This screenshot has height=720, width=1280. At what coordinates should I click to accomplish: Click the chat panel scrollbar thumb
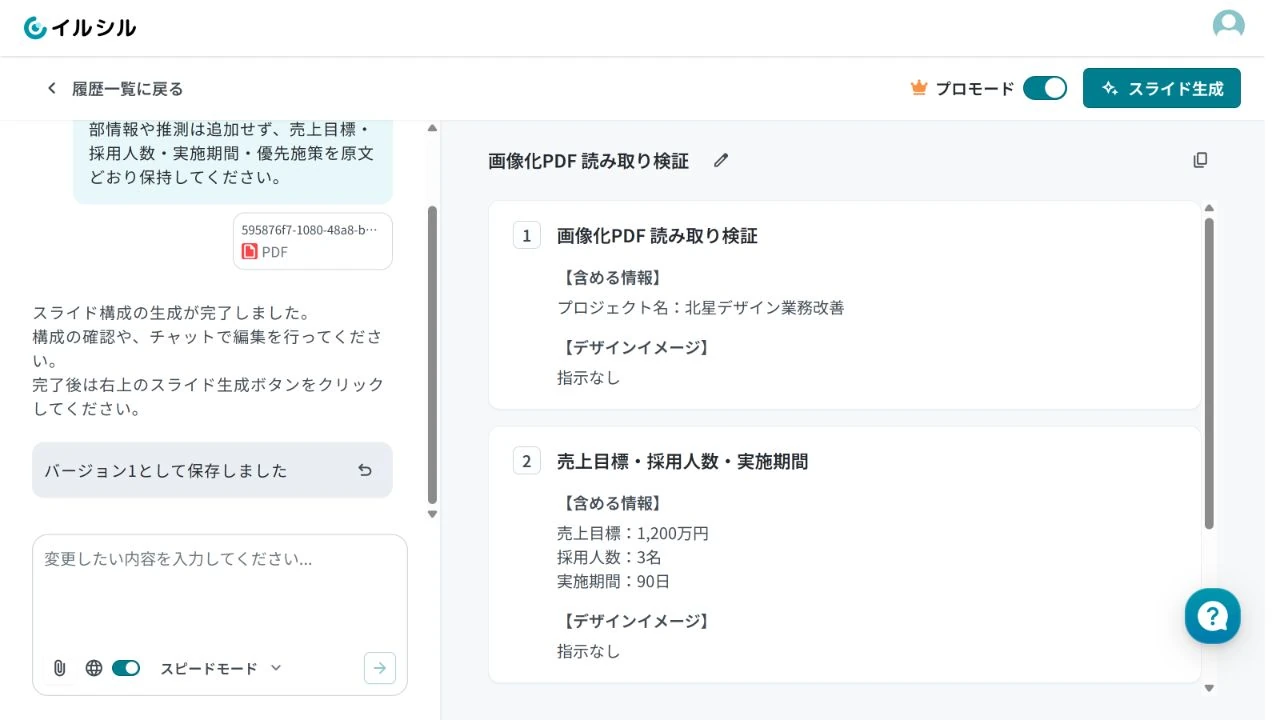click(x=432, y=355)
